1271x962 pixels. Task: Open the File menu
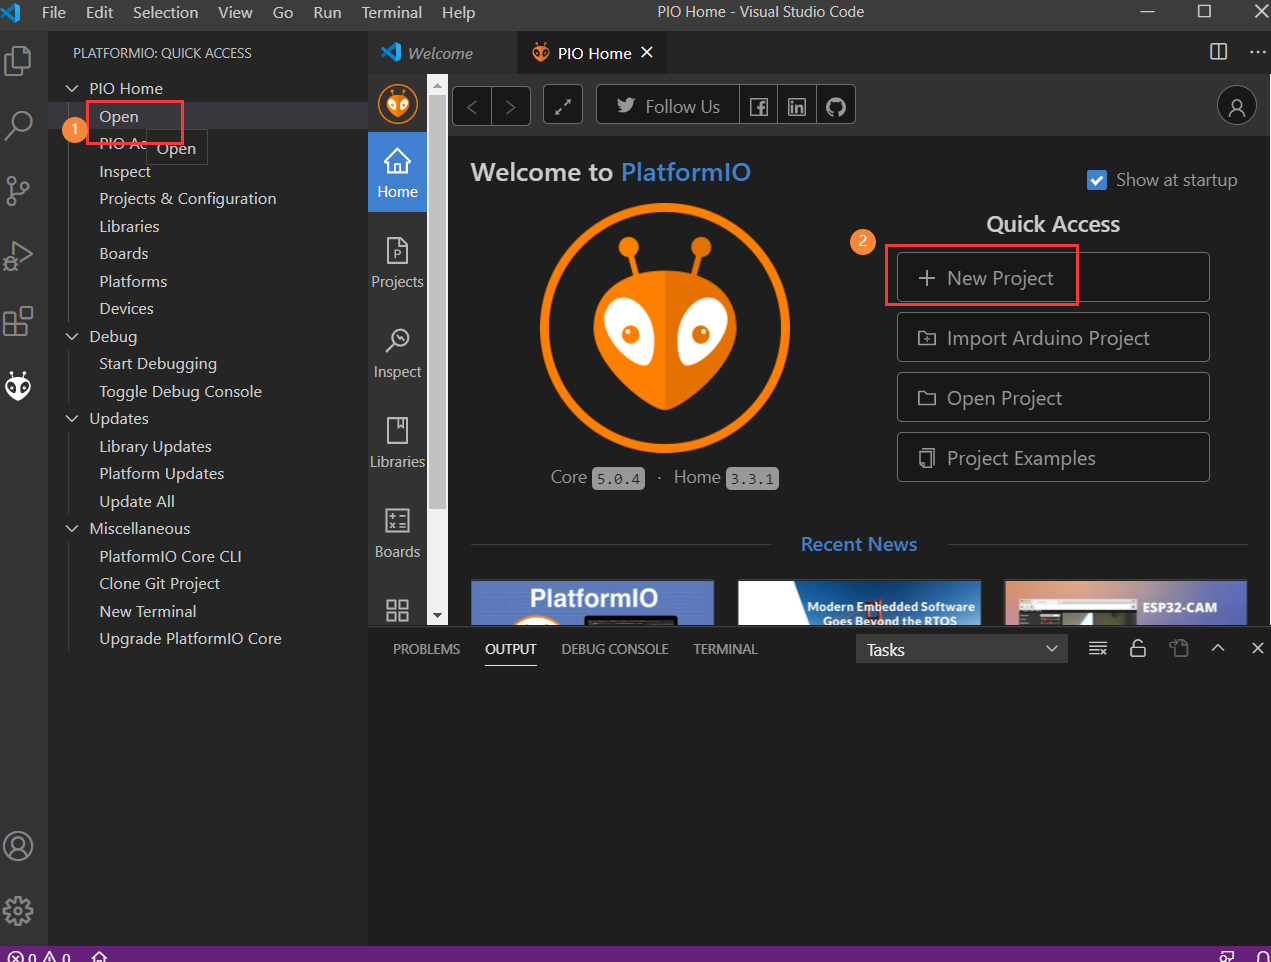(54, 12)
